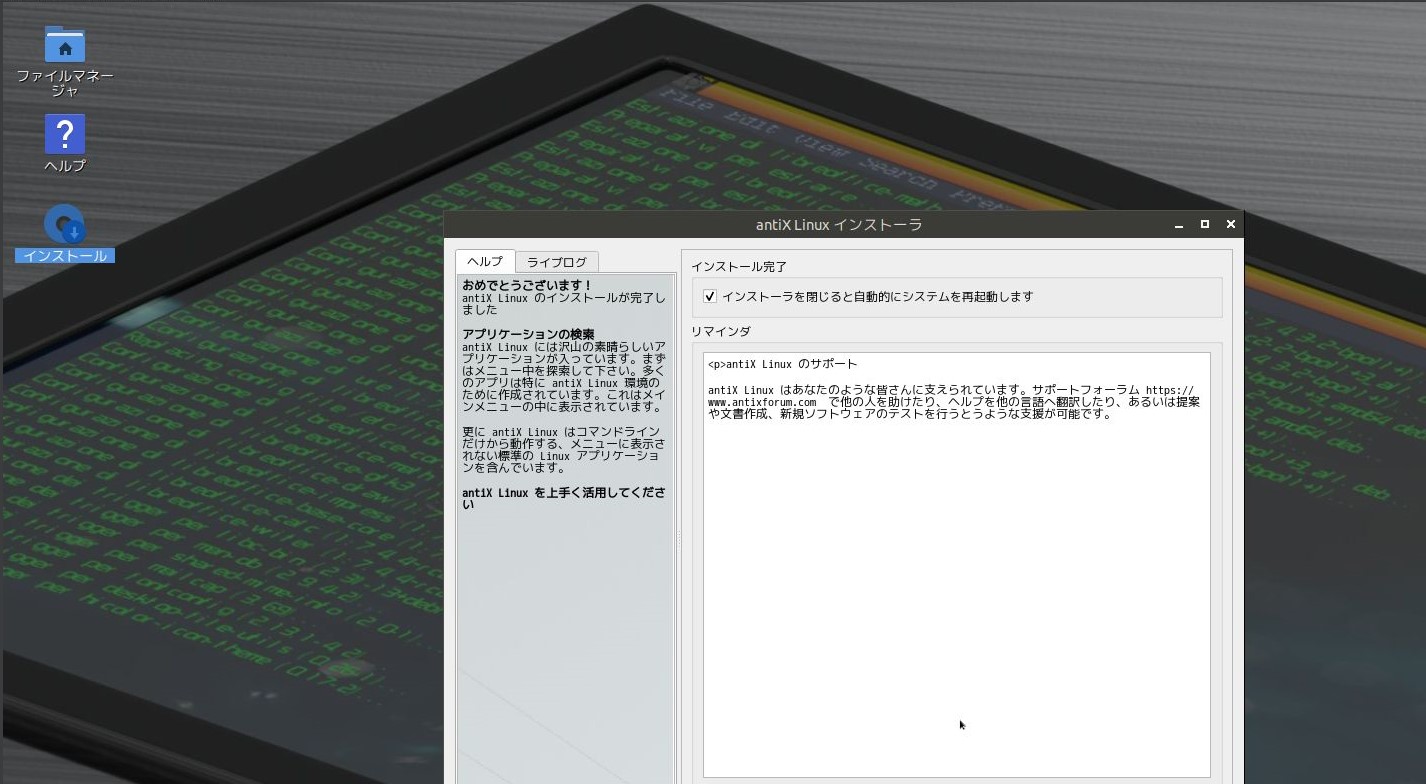Click the antiX Linux を上手く活用してください text
This screenshot has width=1426, height=784.
click(x=563, y=499)
